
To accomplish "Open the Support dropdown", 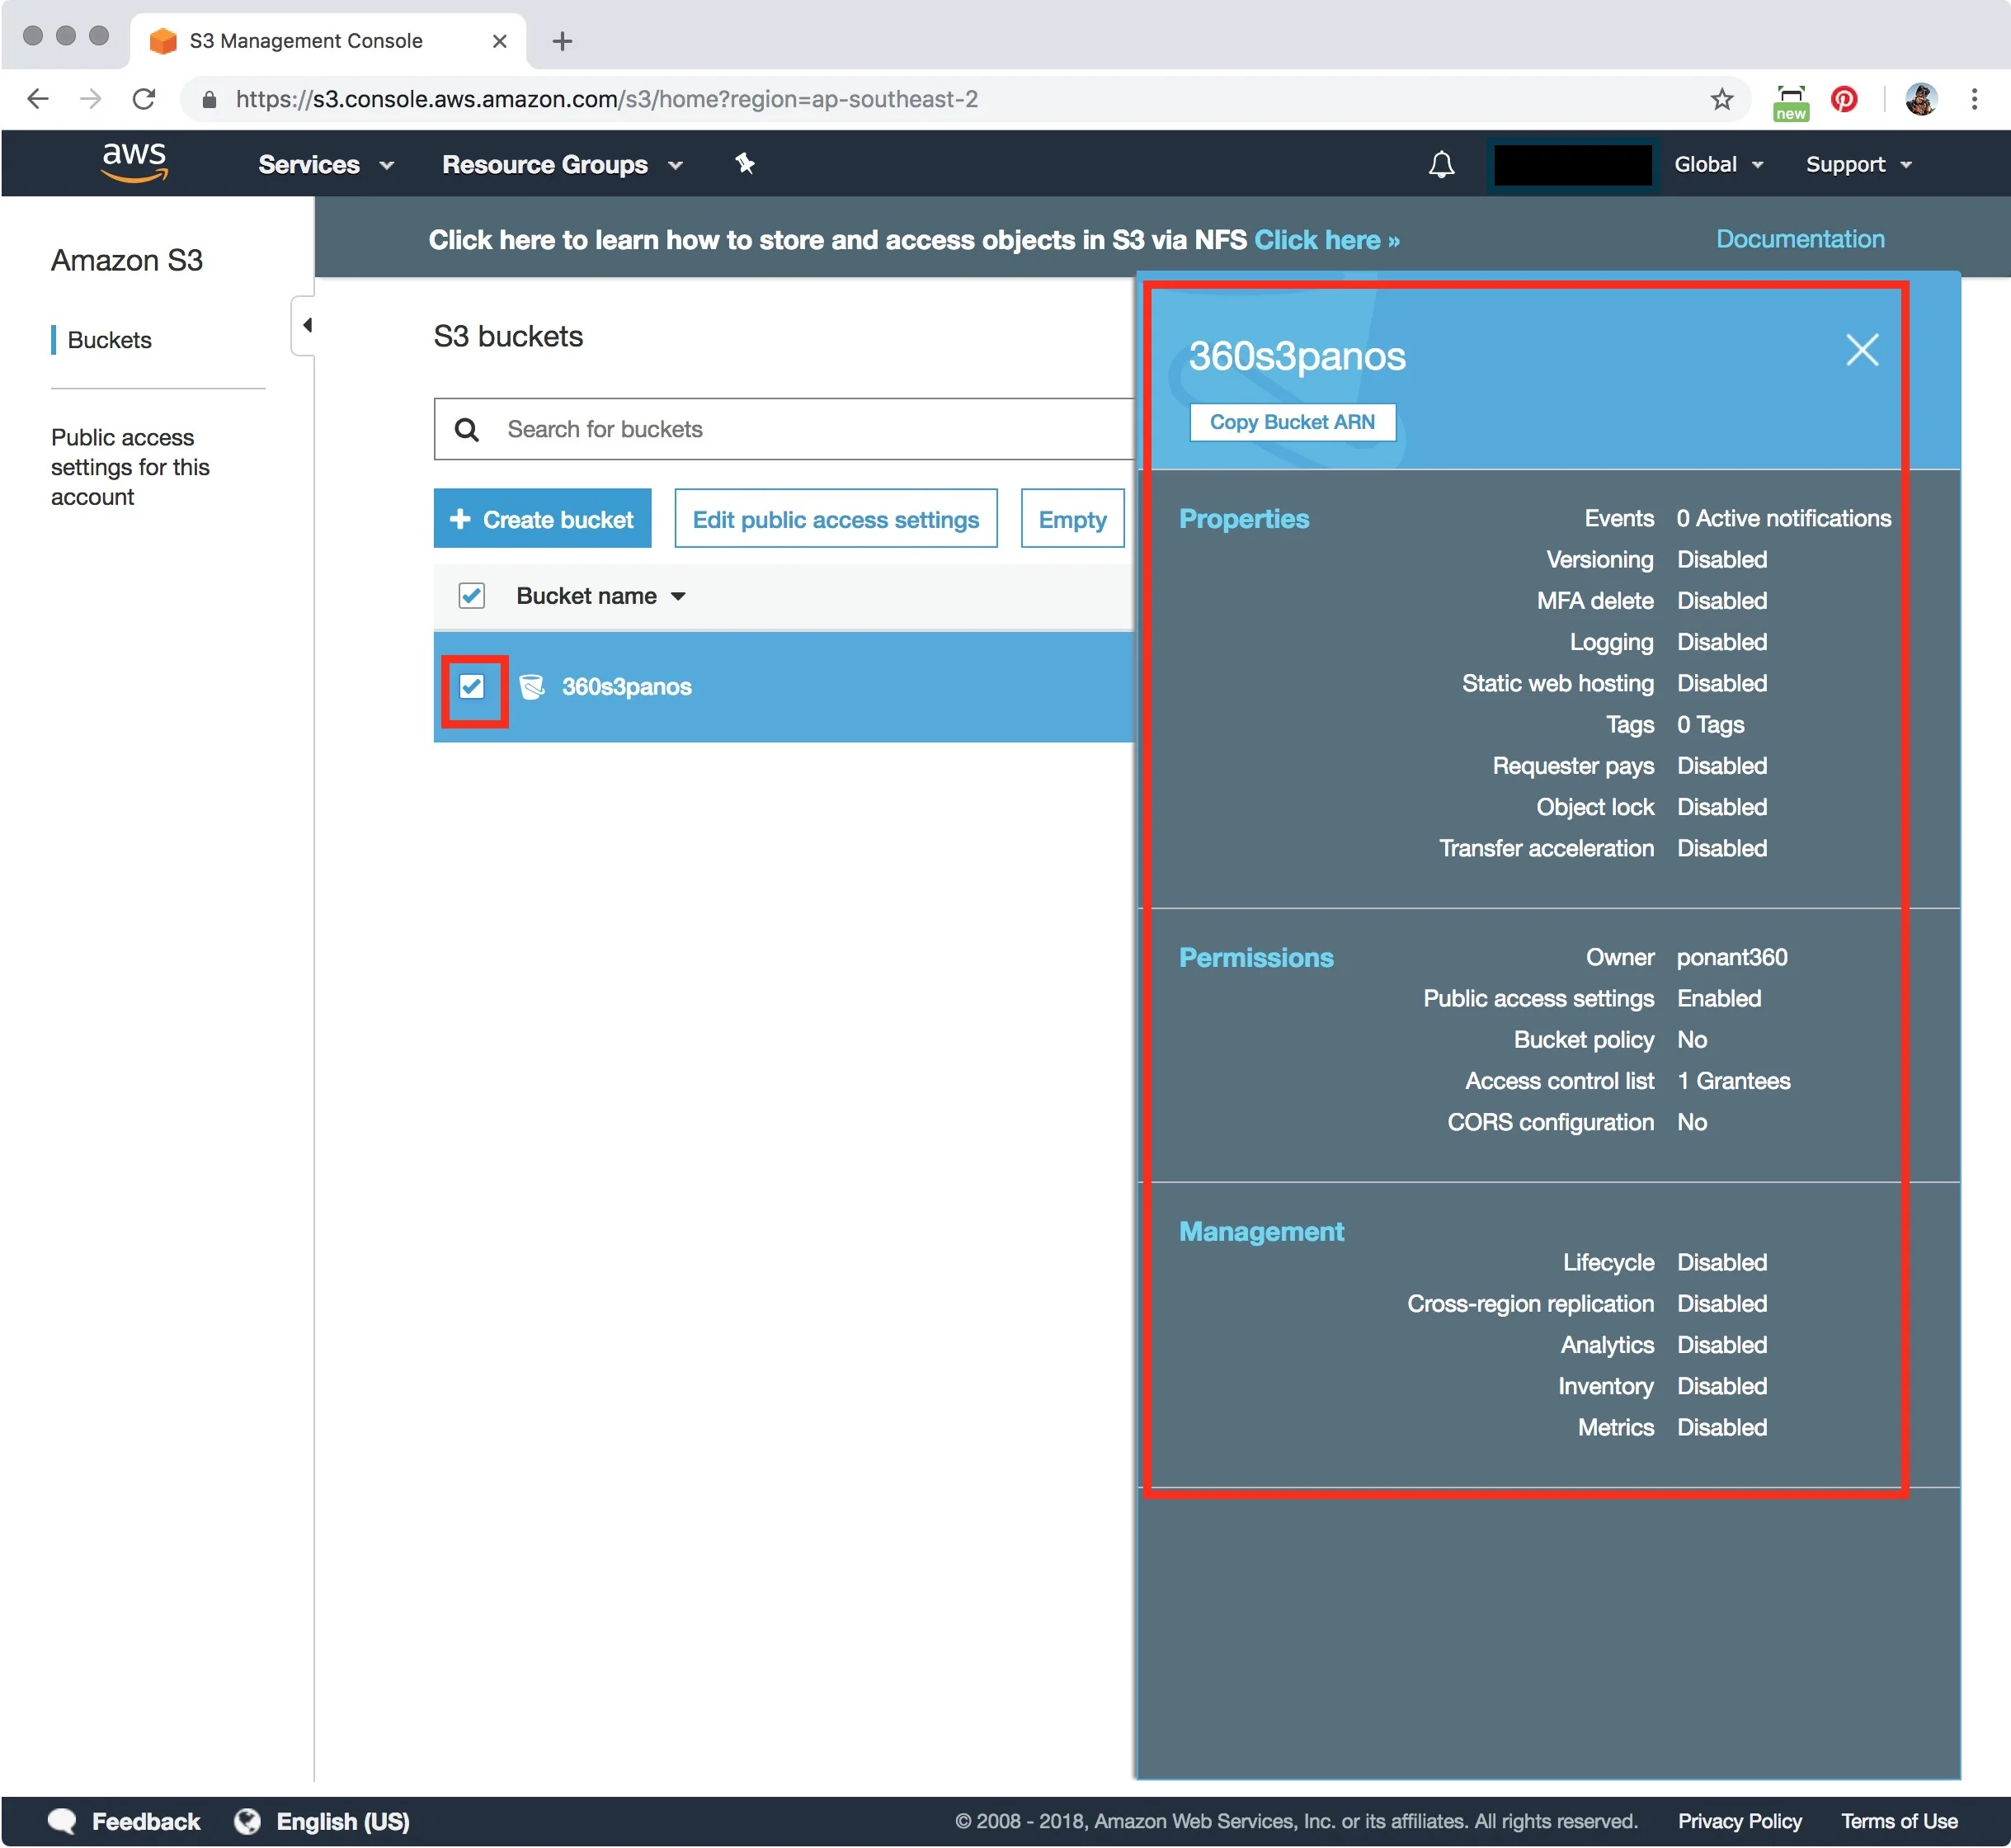I will tap(1858, 164).
